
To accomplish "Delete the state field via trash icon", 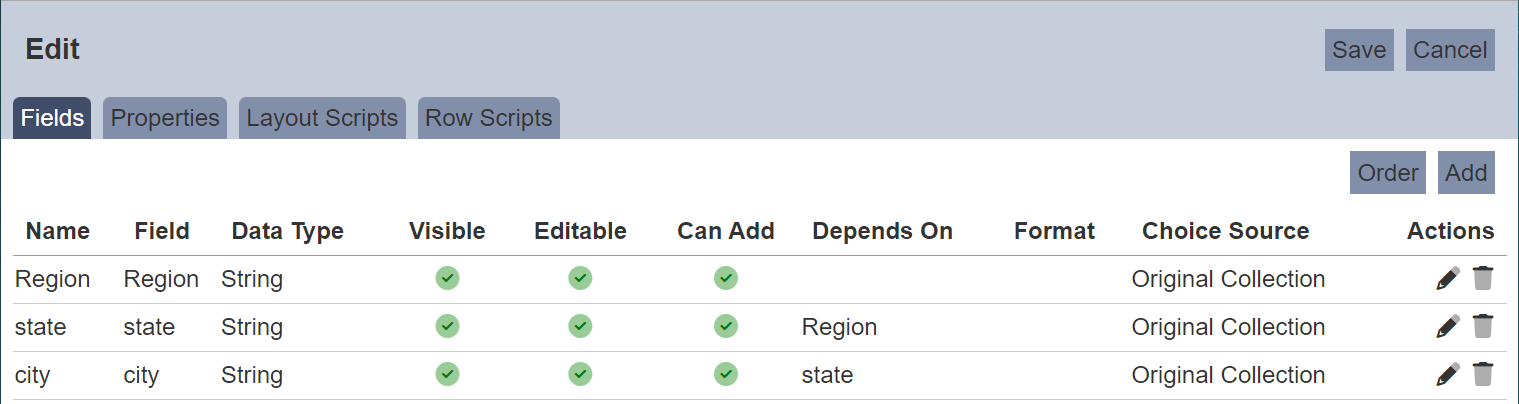I will point(1483,327).
